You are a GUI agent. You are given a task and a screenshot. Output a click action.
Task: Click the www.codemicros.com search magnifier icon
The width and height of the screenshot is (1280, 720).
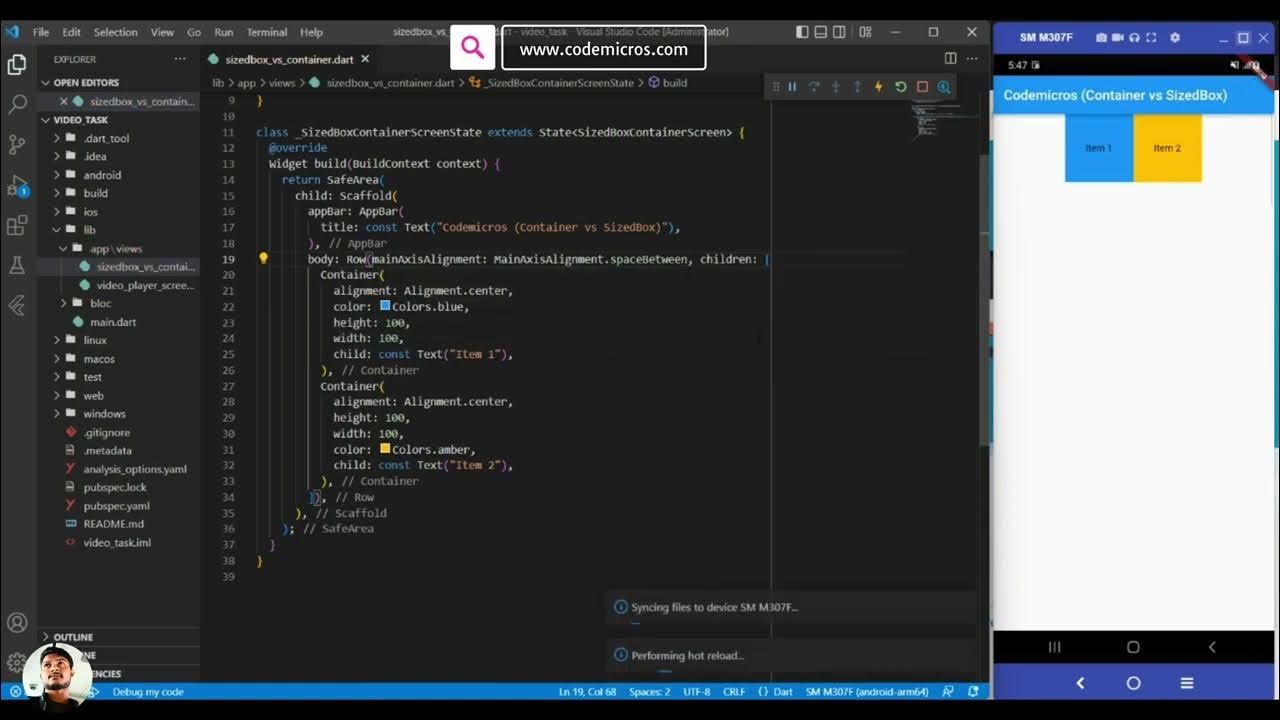click(473, 48)
